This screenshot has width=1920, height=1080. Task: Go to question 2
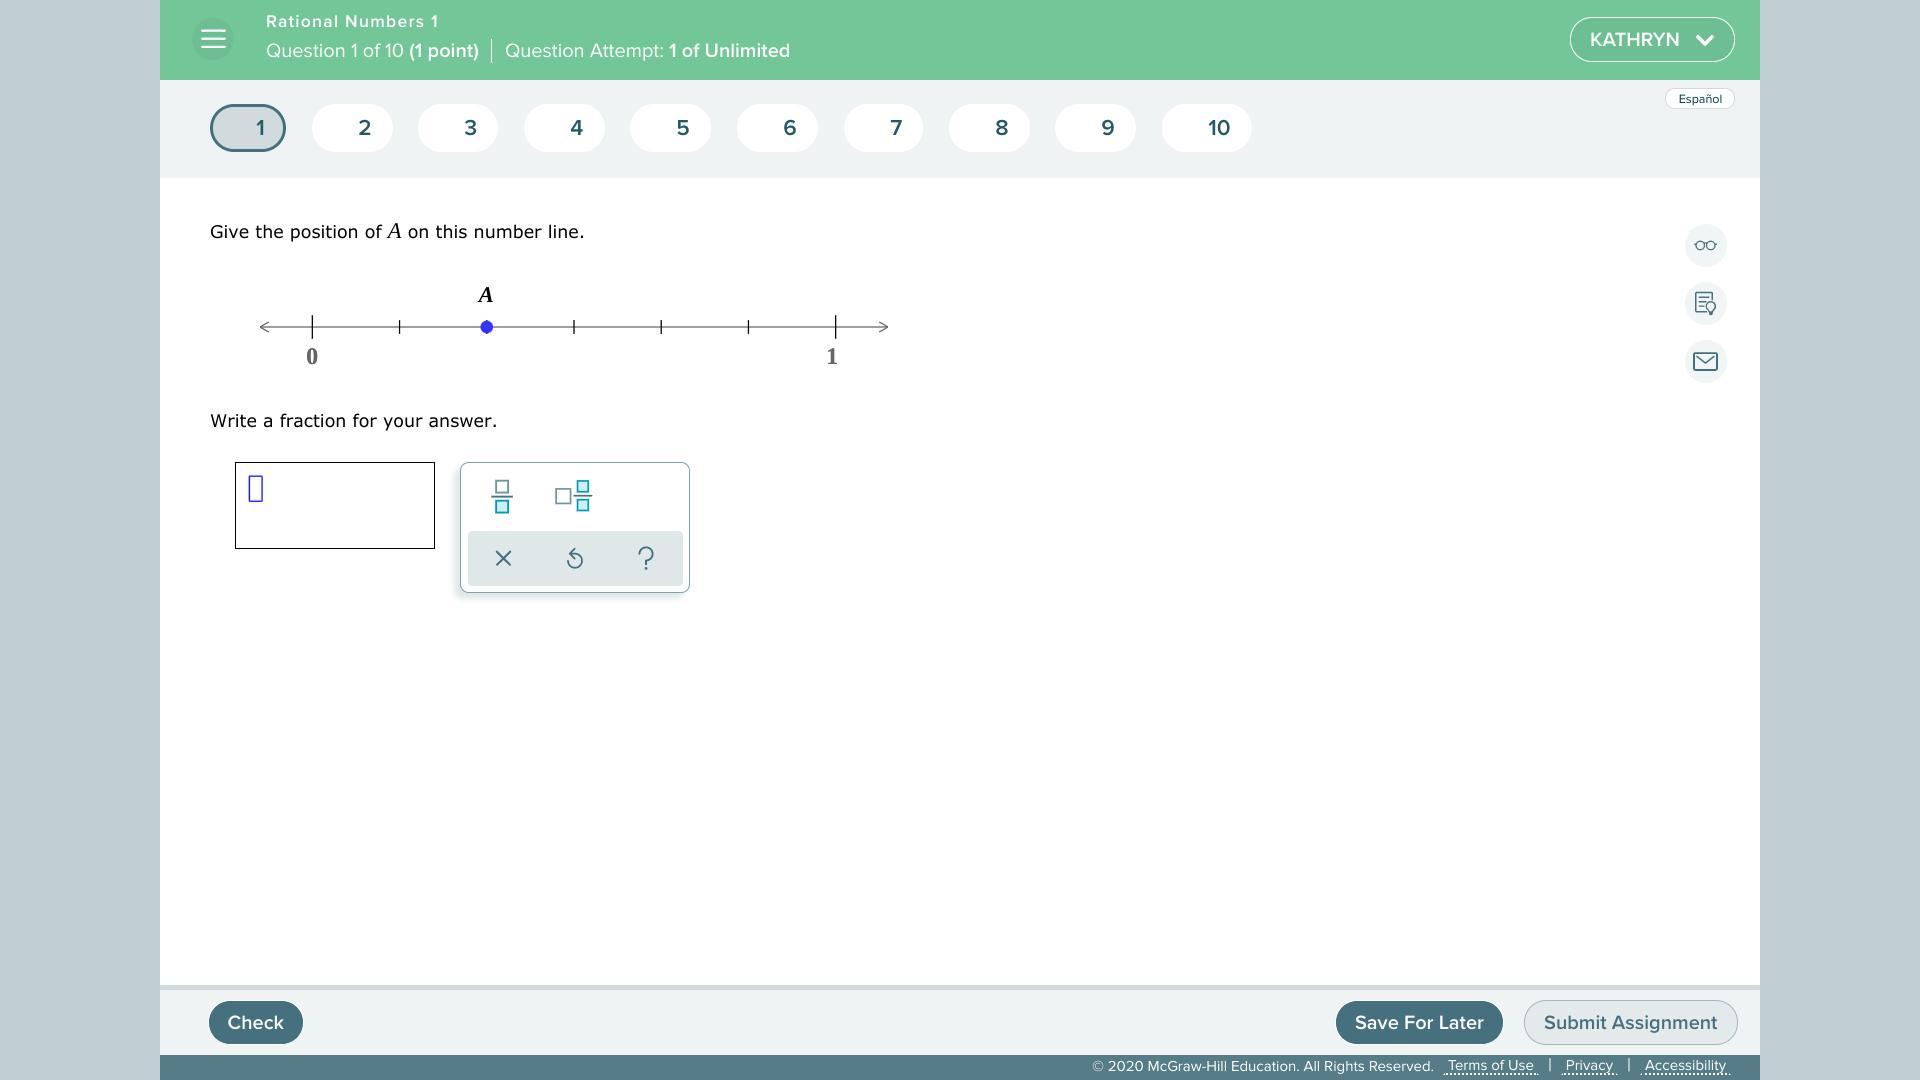click(x=352, y=128)
